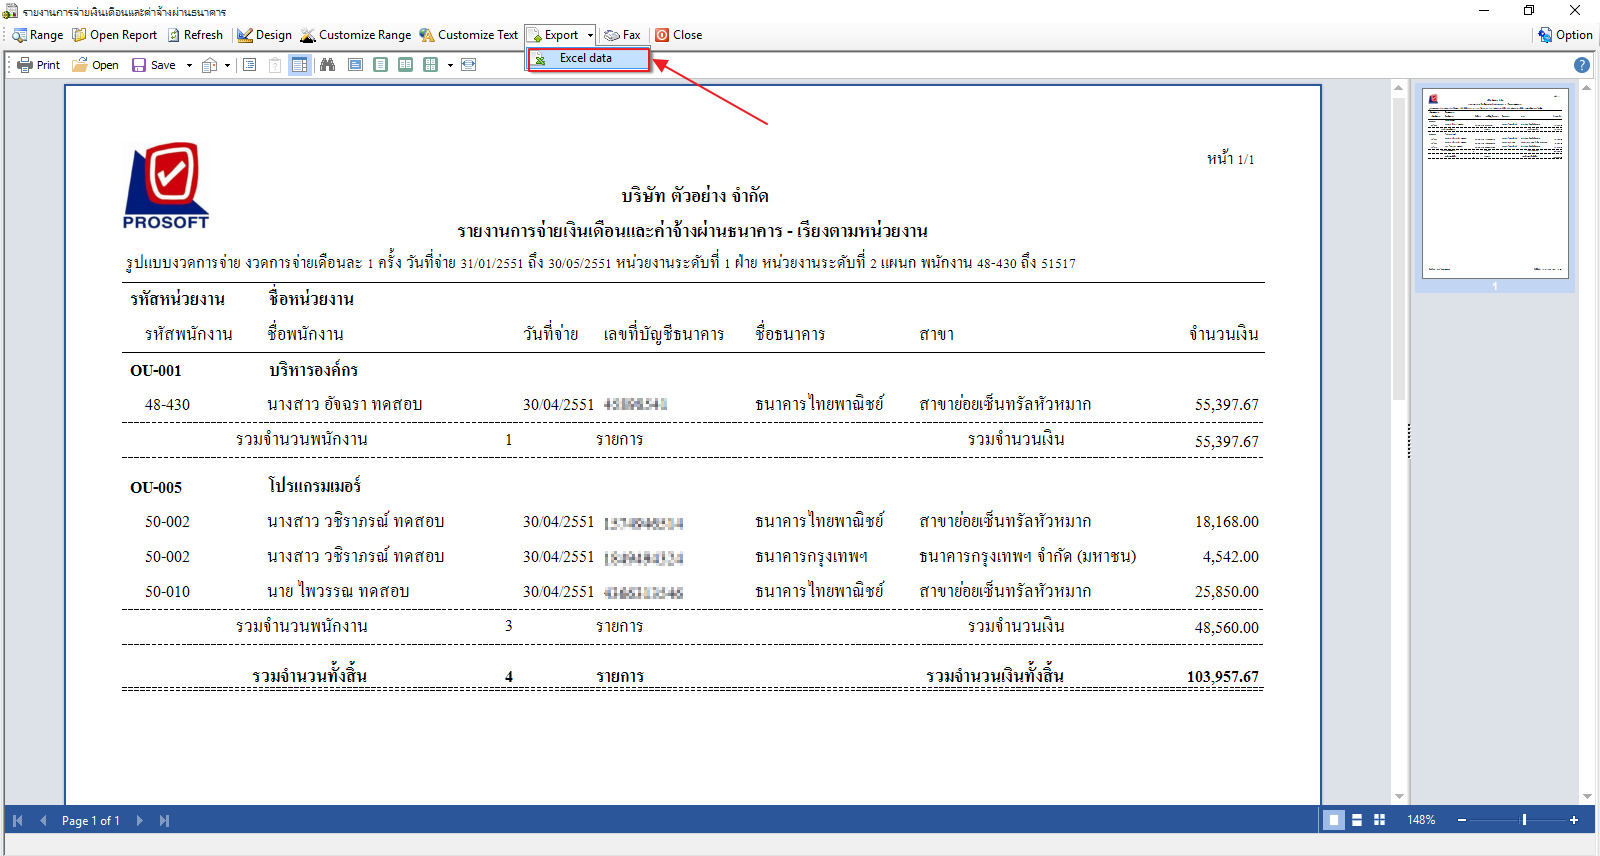Open the report Design editor
The width and height of the screenshot is (1600, 856).
(265, 35)
